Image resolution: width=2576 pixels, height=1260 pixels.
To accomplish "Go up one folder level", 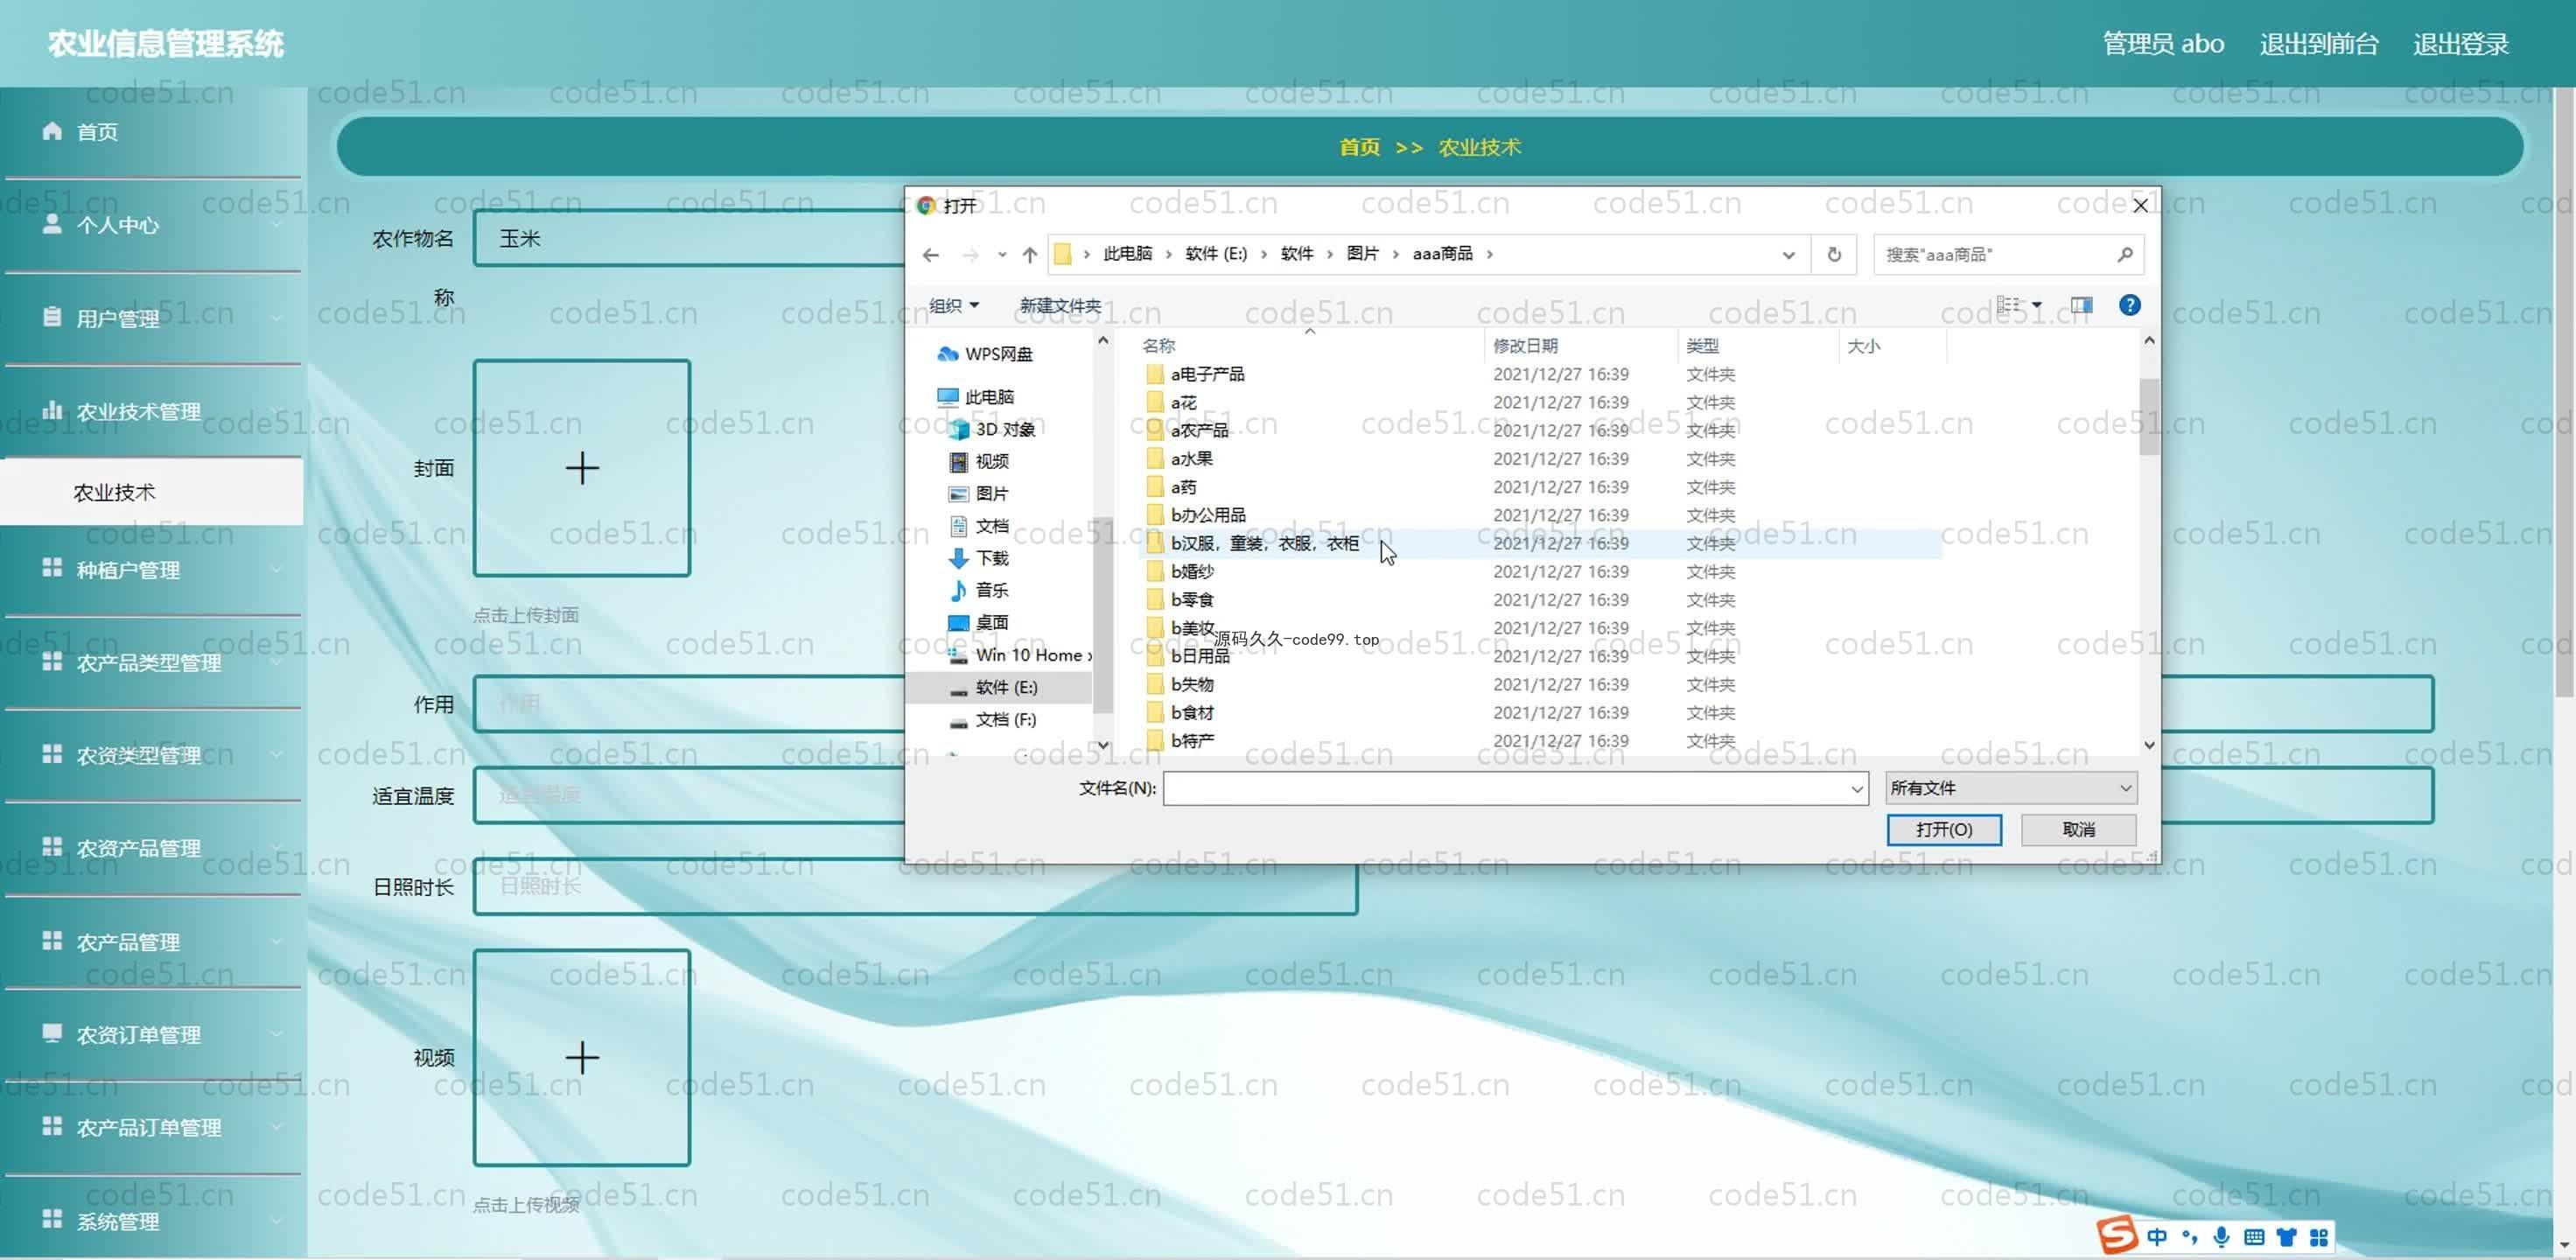I will coord(1030,255).
